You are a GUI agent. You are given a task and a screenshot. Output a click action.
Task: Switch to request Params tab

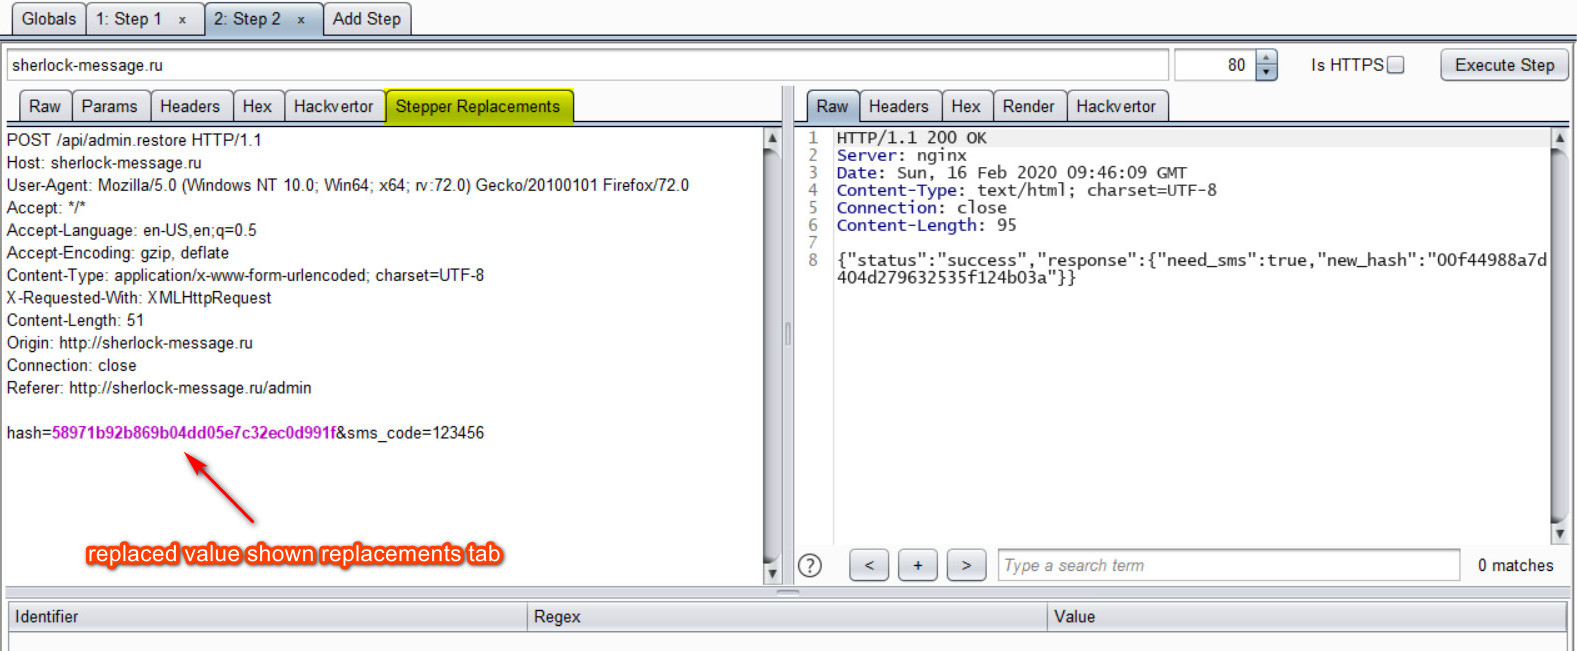(109, 106)
